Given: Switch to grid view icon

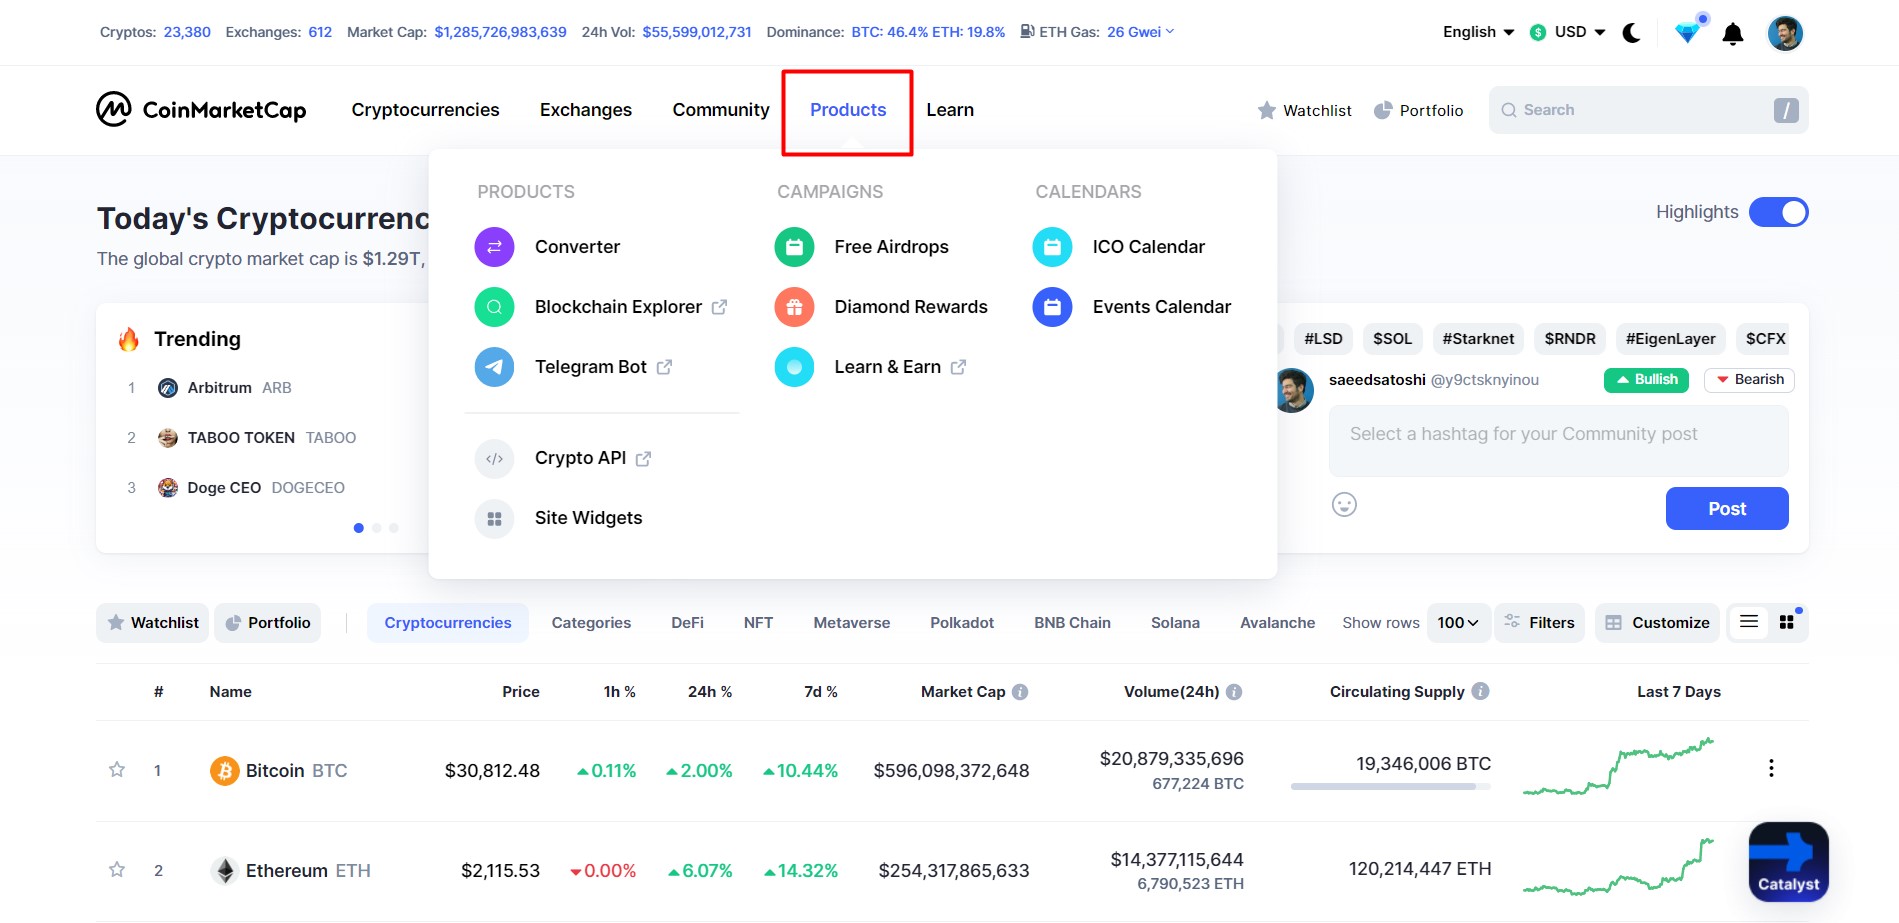Looking at the screenshot, I should point(1787,622).
